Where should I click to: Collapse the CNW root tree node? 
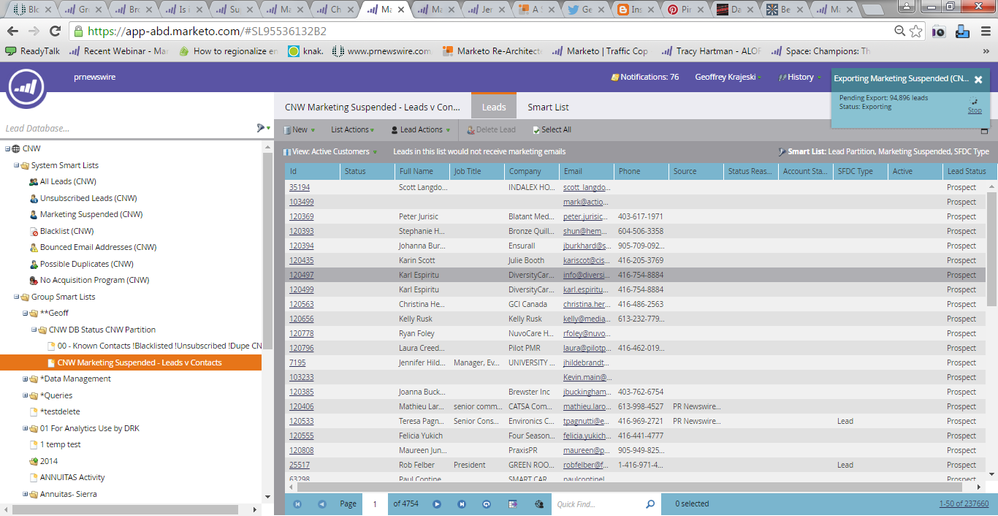pos(7,148)
